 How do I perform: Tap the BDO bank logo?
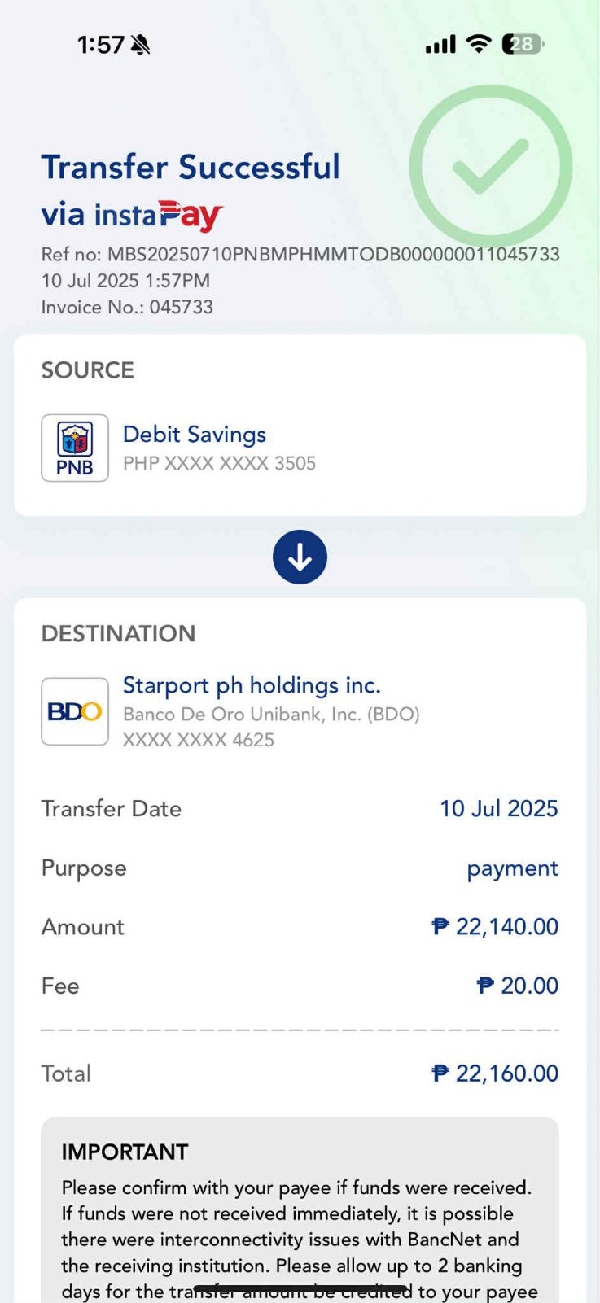pyautogui.click(x=75, y=711)
